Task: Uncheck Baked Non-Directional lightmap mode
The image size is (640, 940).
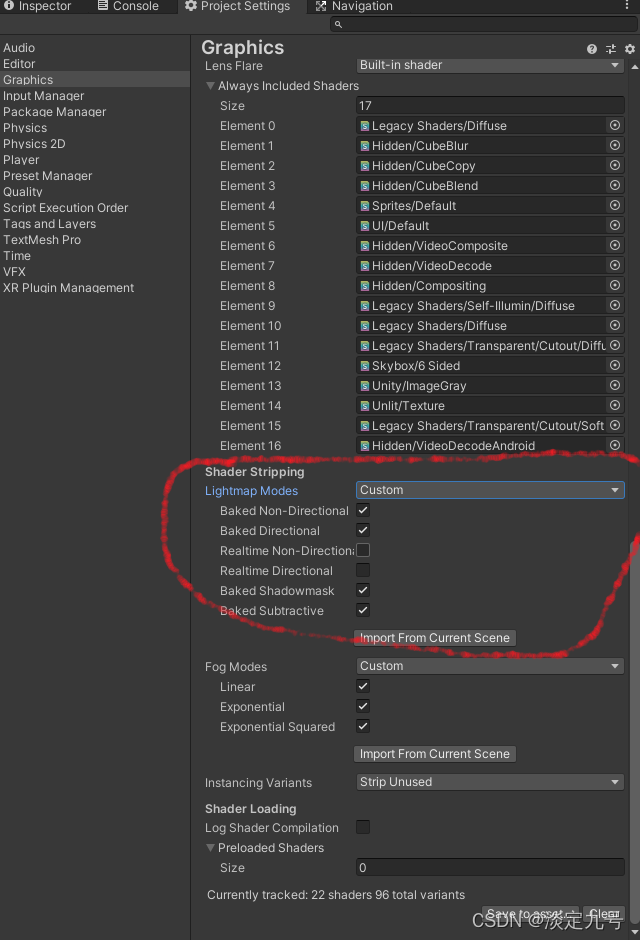Action: (363, 511)
